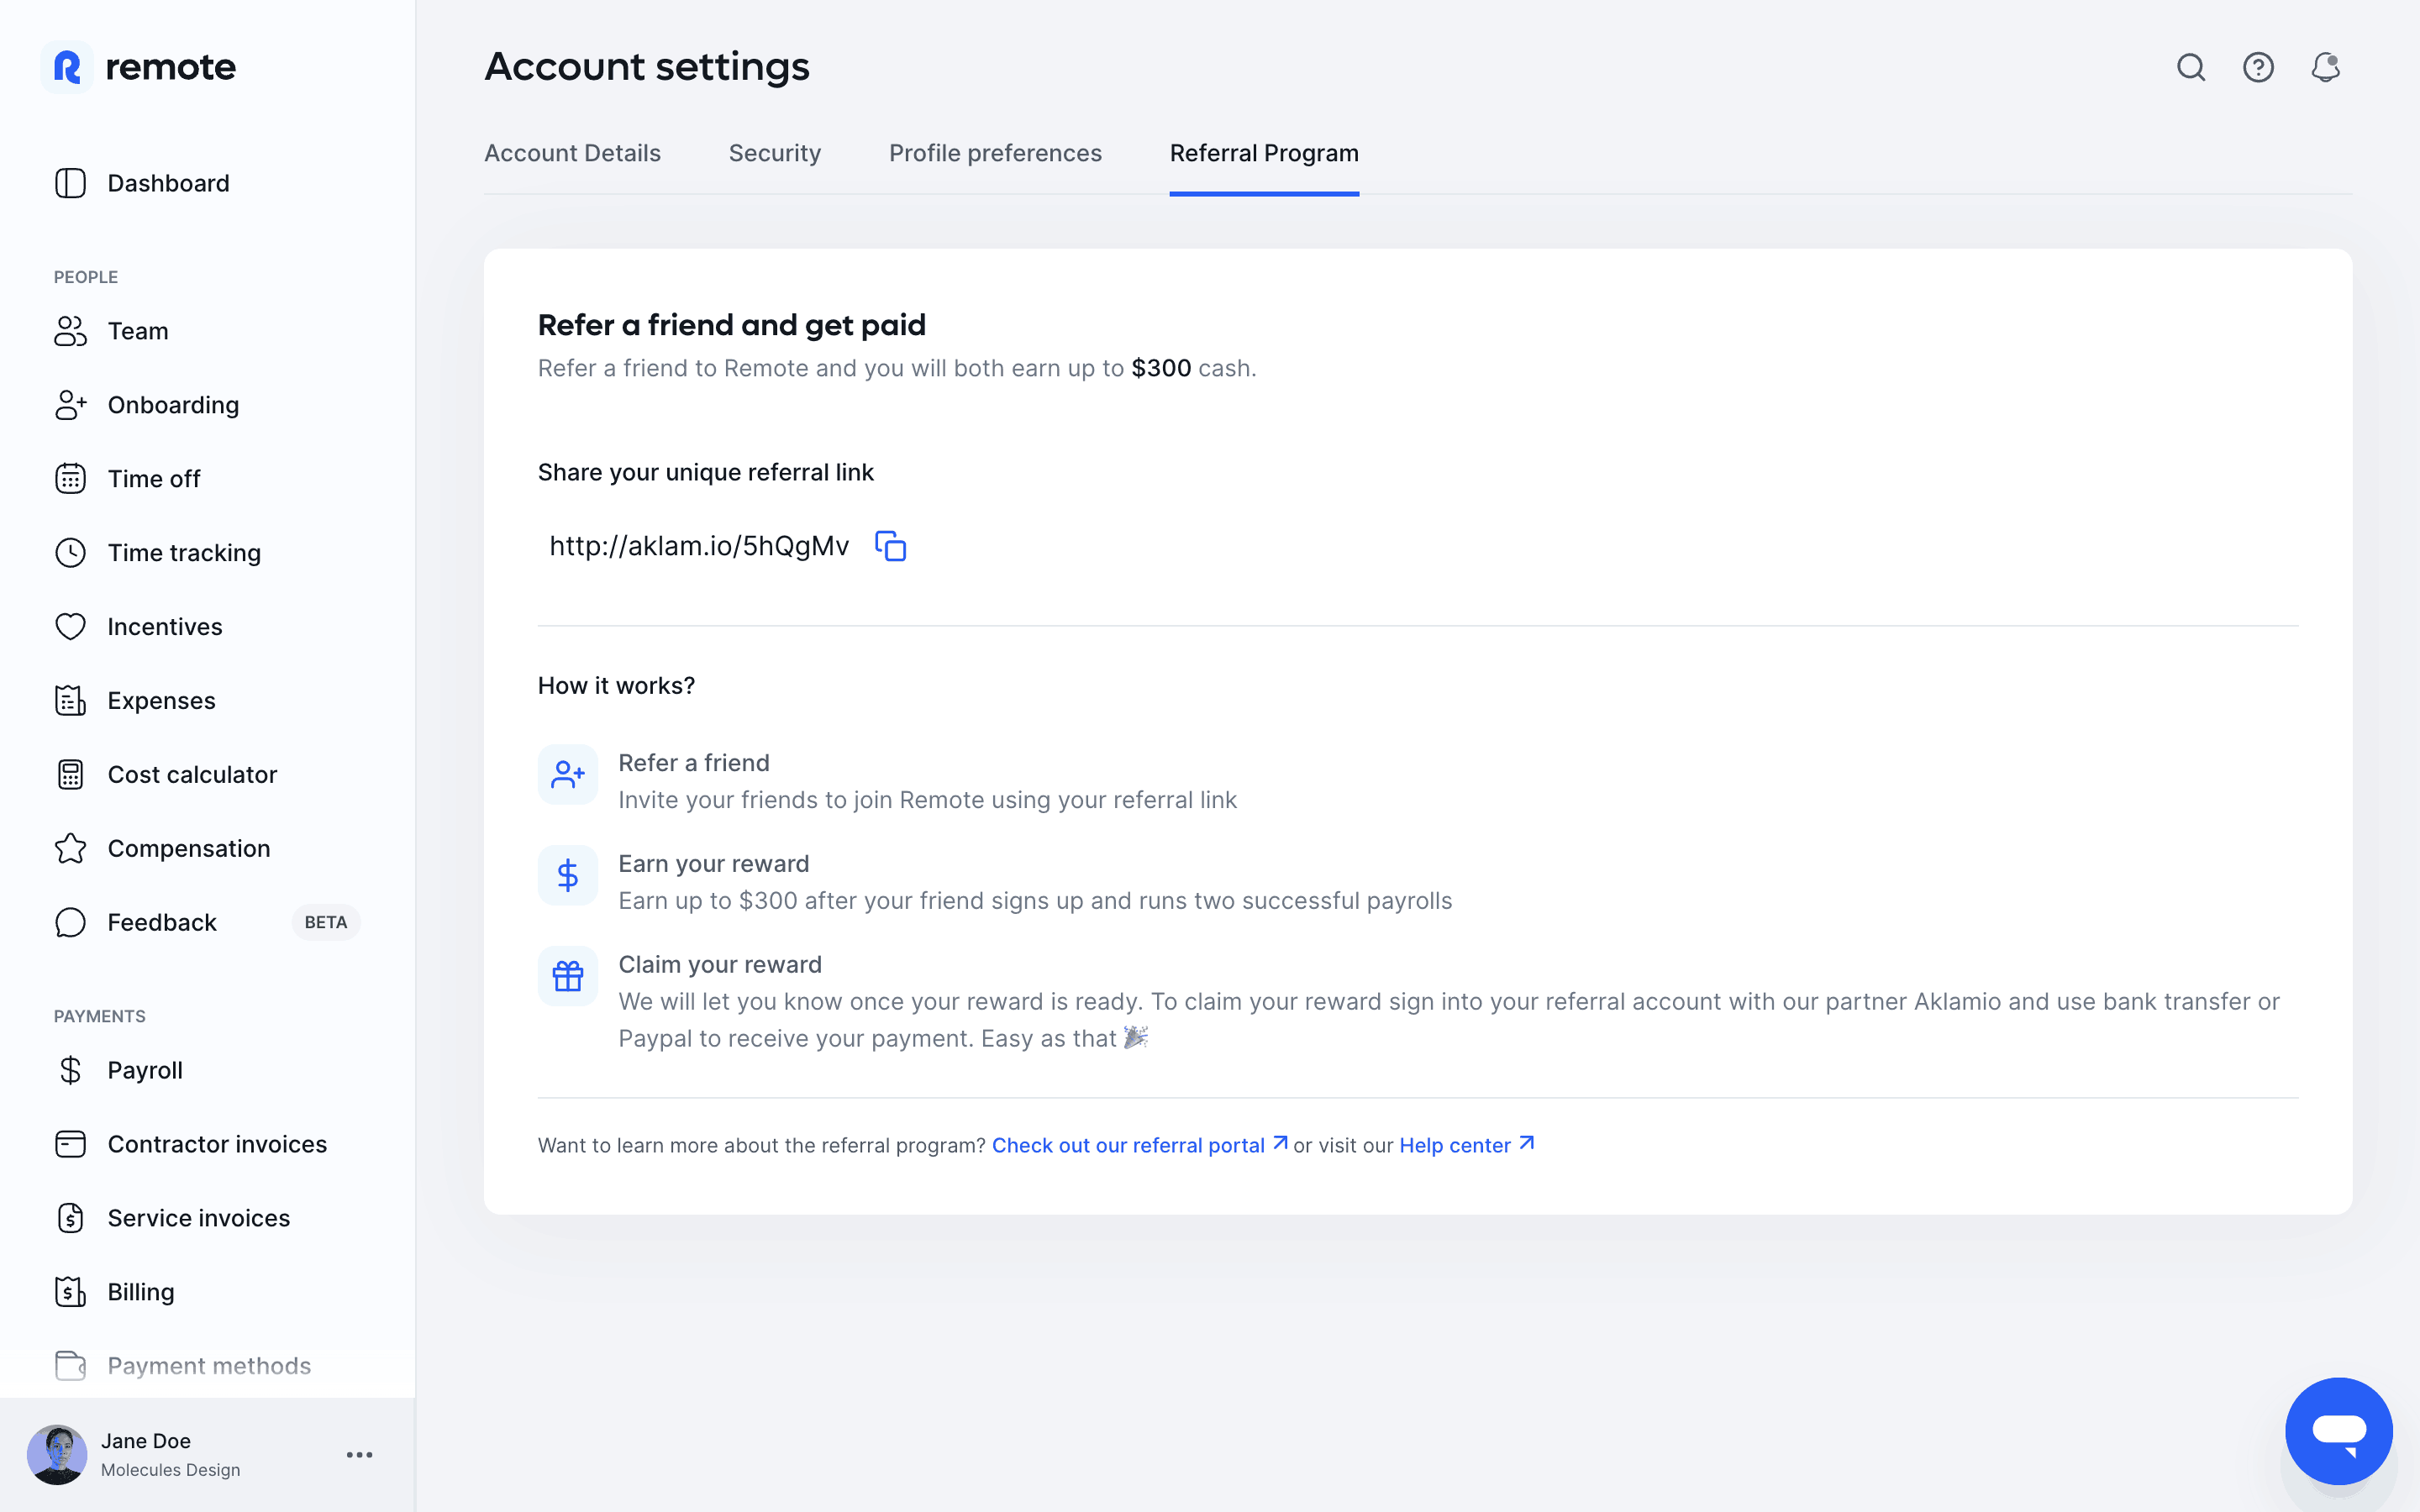Open Cost calculator in sidebar
This screenshot has height=1512, width=2420.
(192, 775)
